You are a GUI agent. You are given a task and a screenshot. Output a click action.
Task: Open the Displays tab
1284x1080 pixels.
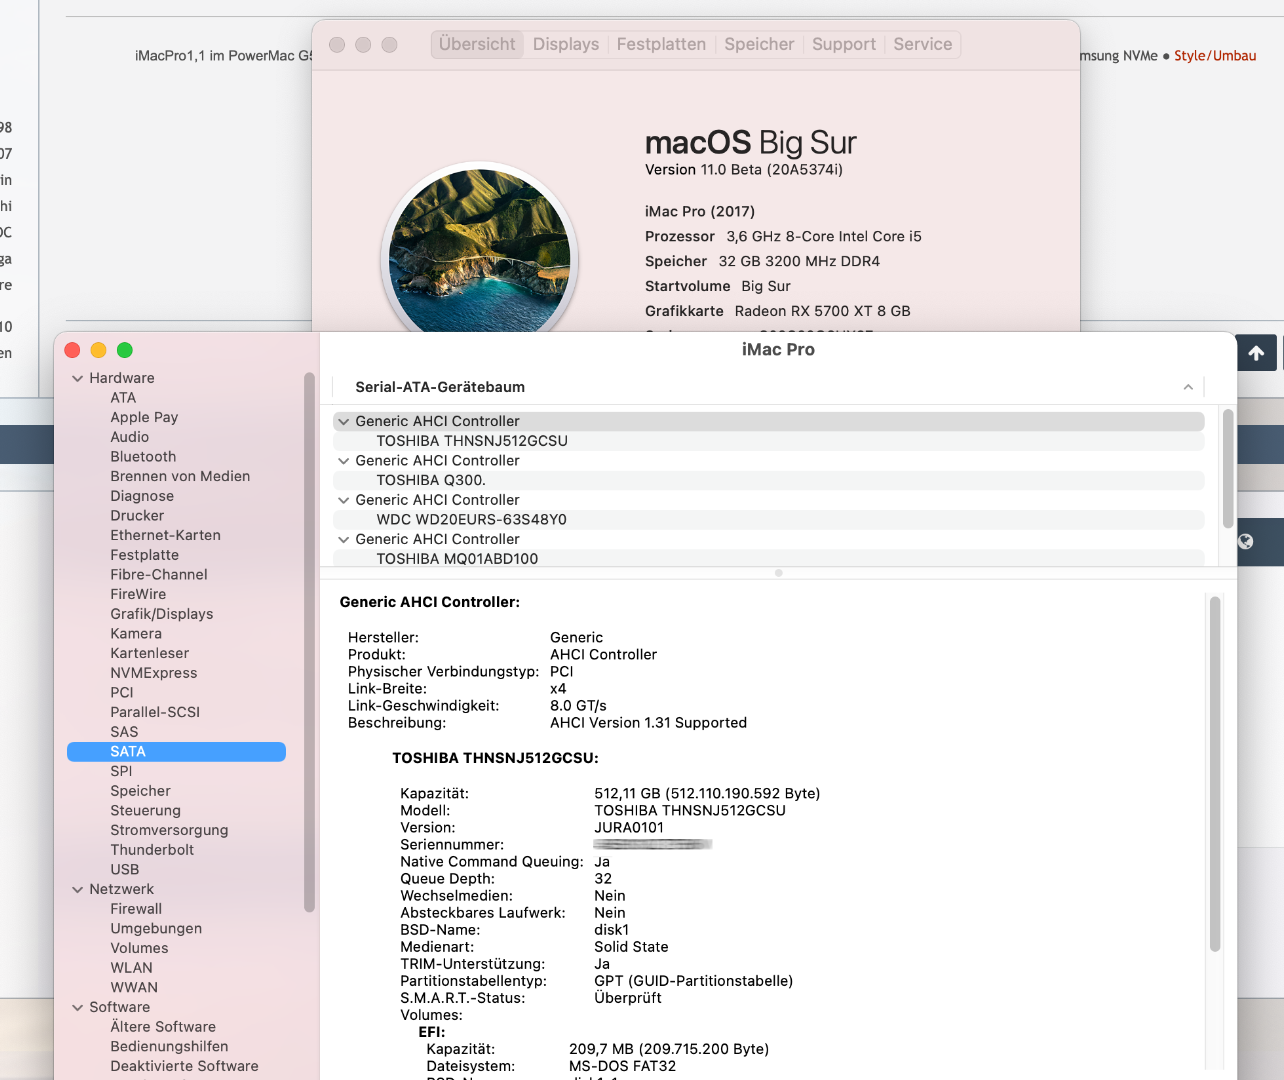[x=566, y=44]
